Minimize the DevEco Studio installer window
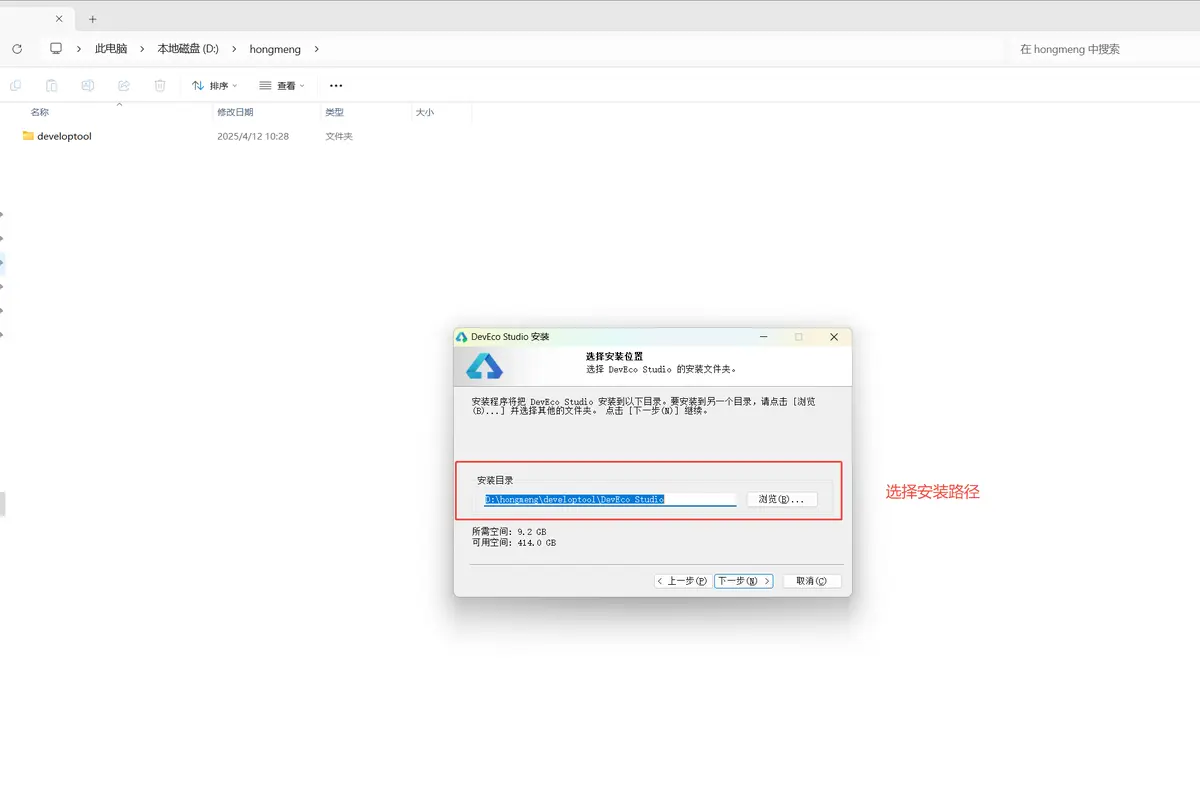 click(764, 337)
